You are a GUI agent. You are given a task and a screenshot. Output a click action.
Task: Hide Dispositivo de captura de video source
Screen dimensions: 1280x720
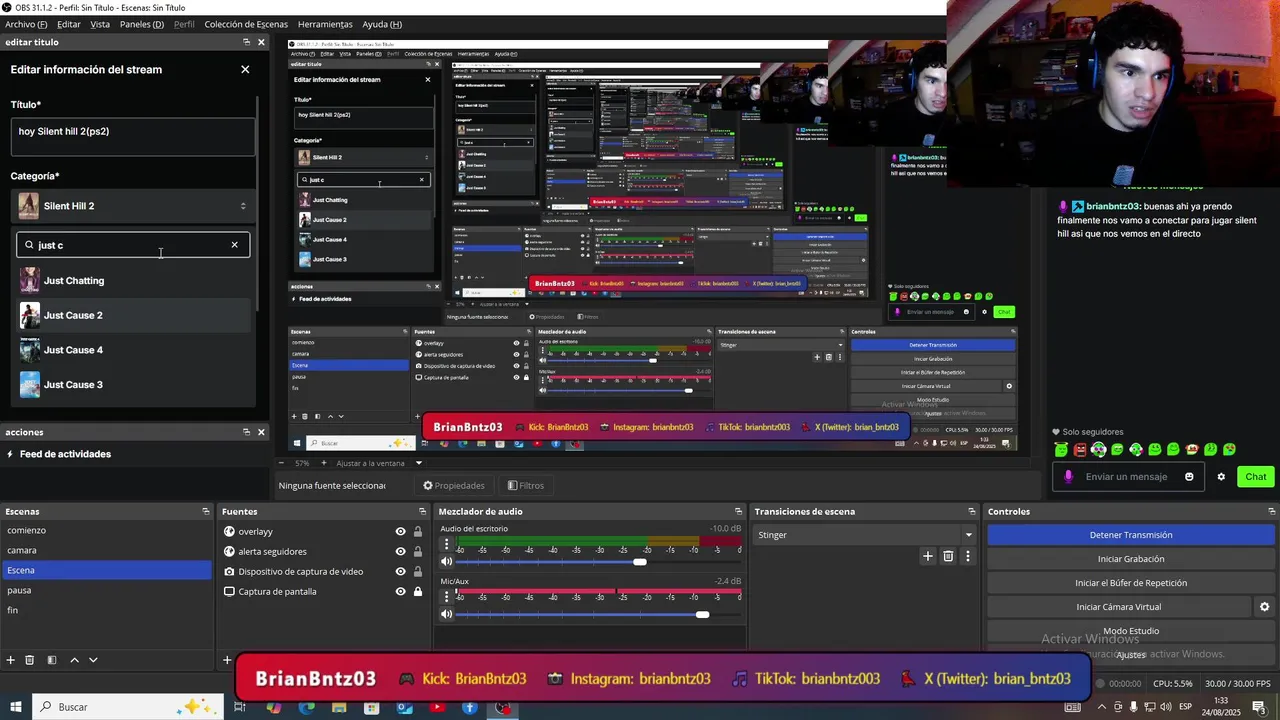coord(400,572)
